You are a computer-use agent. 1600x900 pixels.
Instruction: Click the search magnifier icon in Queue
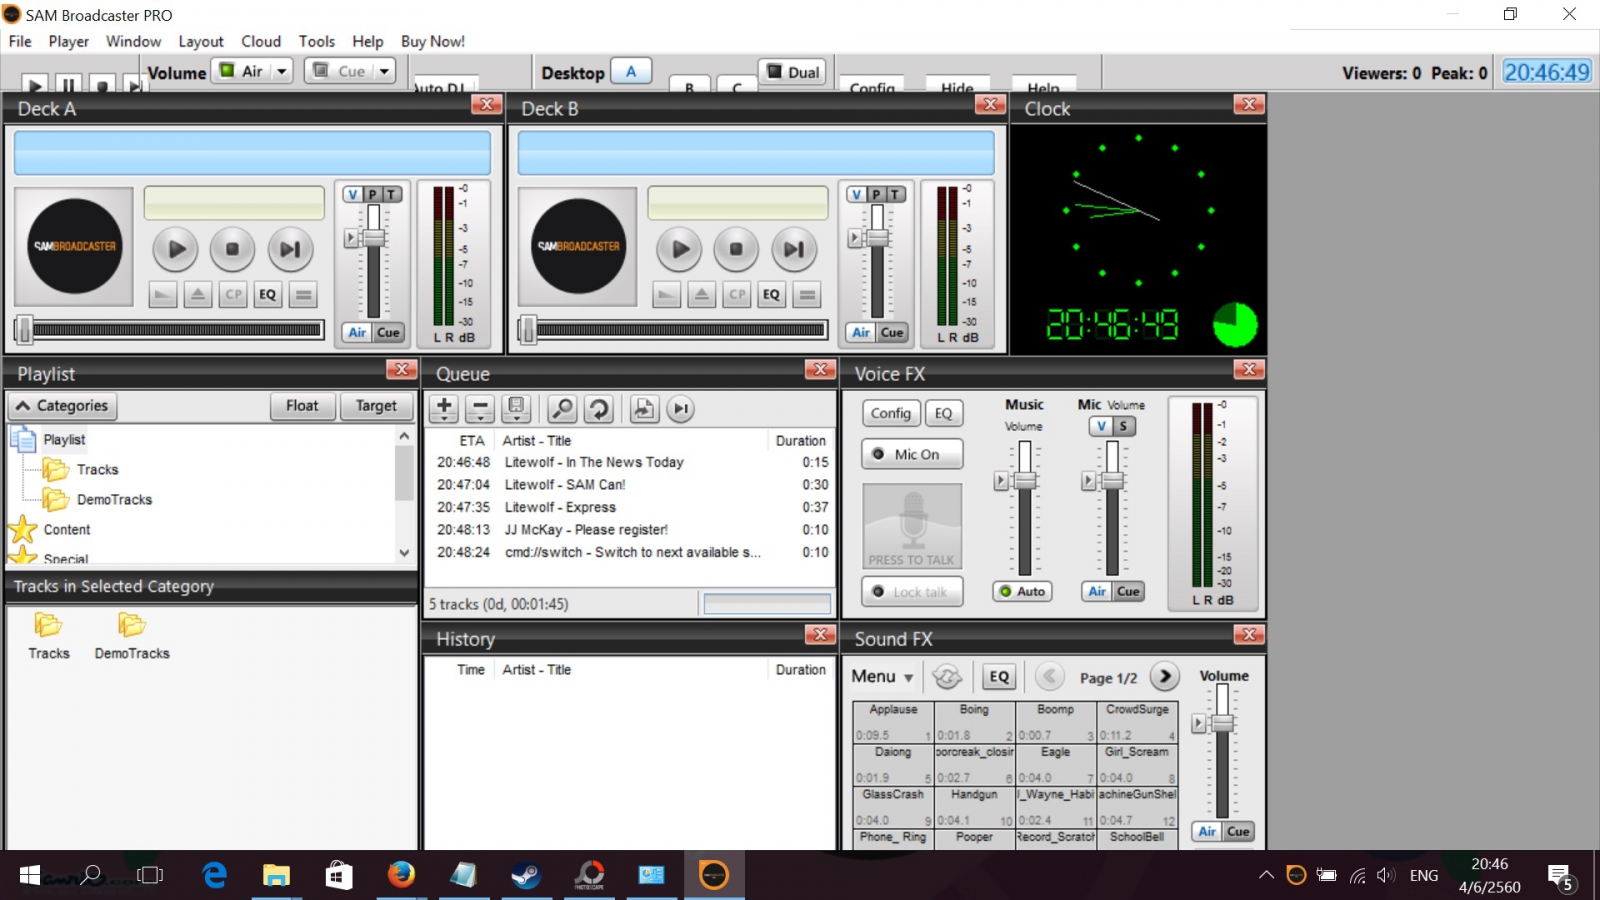[562, 408]
